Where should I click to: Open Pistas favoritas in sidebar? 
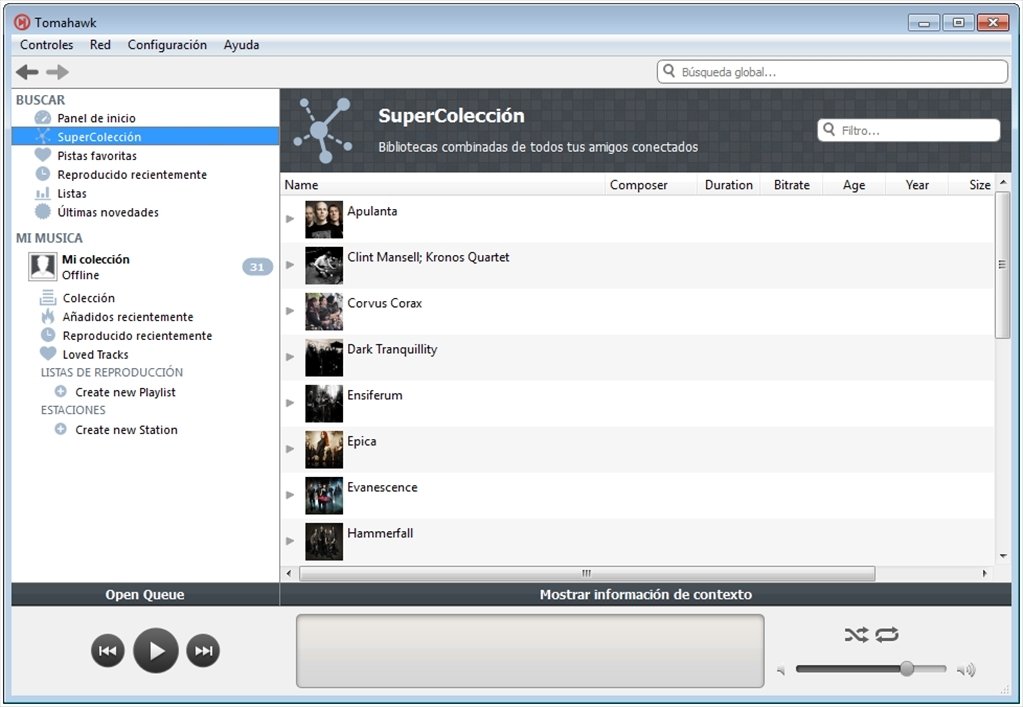(x=97, y=155)
